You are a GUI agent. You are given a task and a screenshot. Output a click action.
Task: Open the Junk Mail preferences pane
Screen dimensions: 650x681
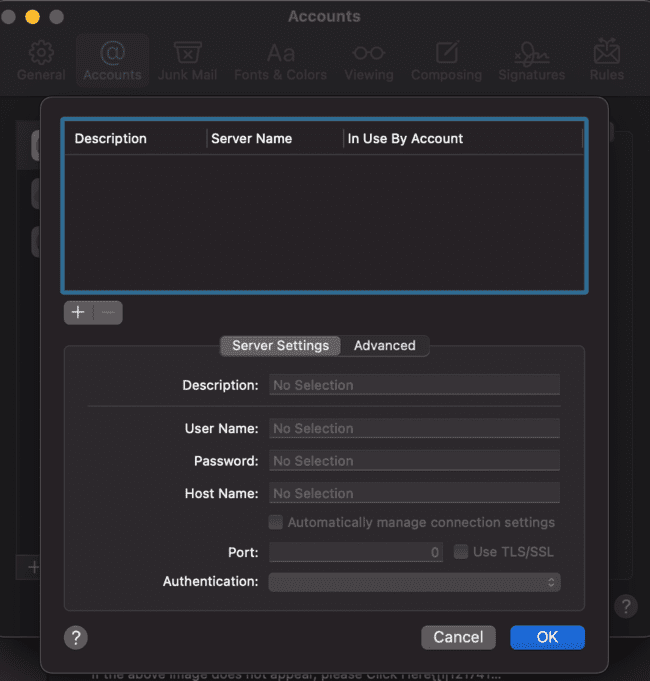coord(187,61)
